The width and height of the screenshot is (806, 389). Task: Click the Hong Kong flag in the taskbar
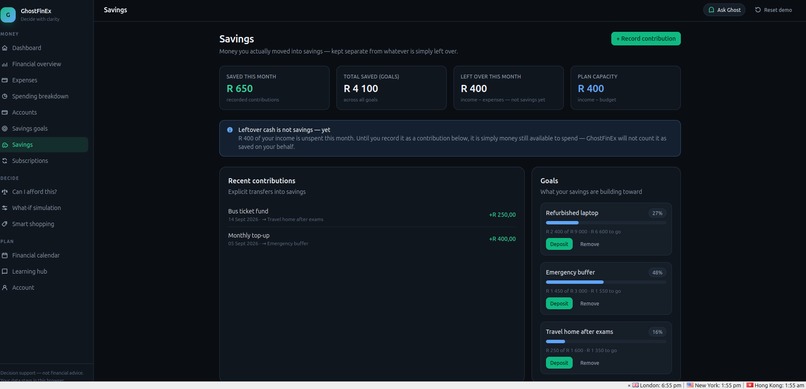[749, 385]
